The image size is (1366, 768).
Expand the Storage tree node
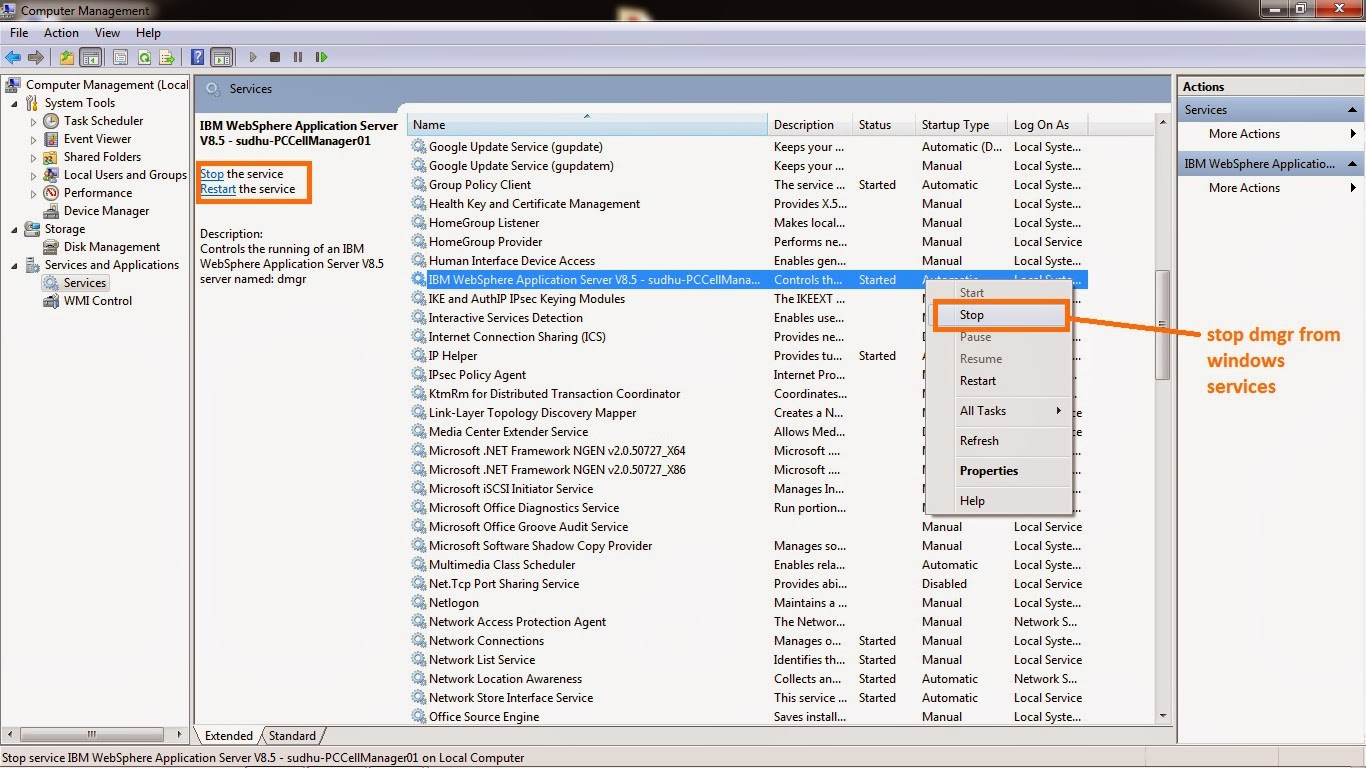click(13, 229)
